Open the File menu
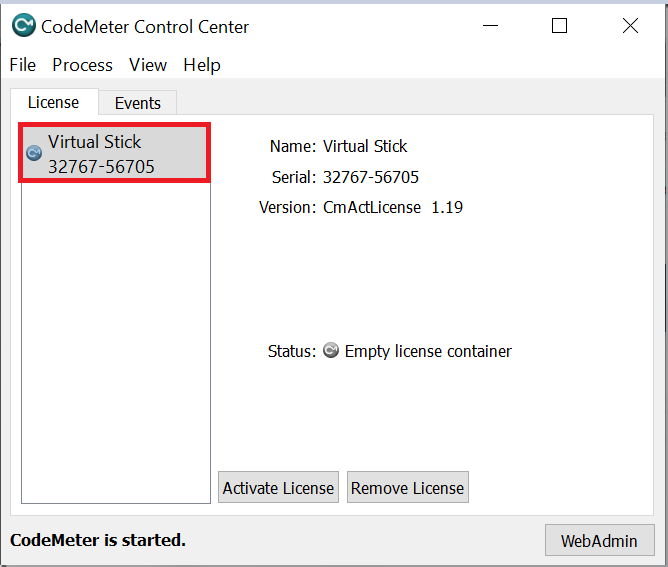 23,65
